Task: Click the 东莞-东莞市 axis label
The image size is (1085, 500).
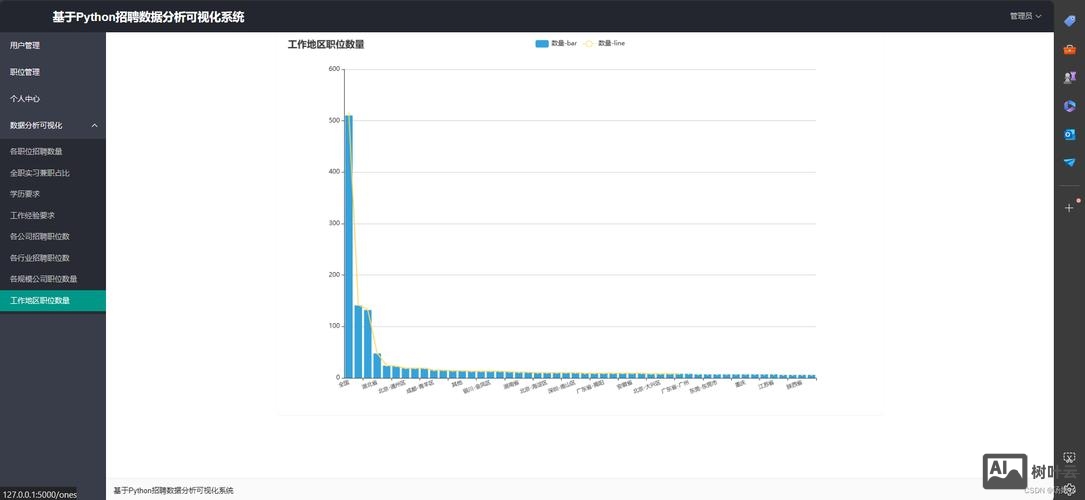Action: click(x=703, y=388)
